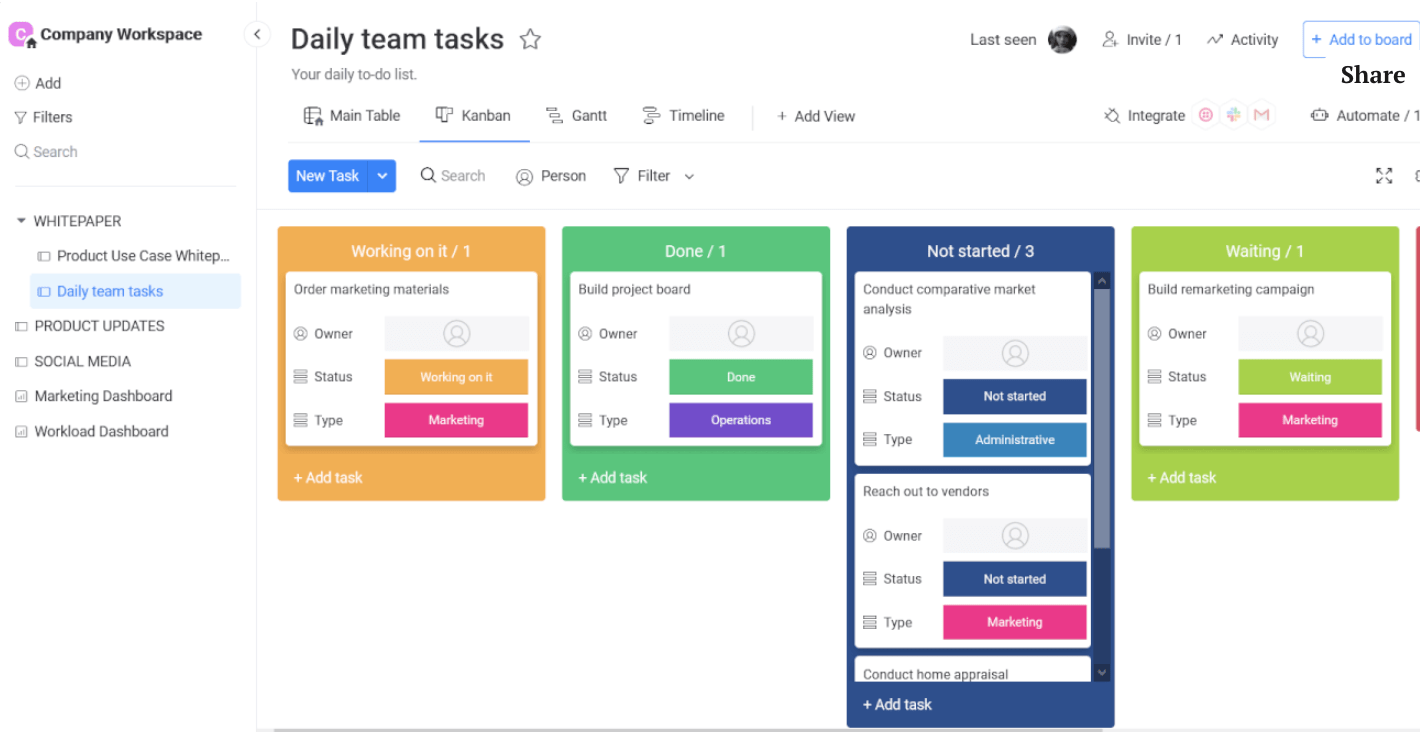This screenshot has height=732, width=1420.
Task: Click the board Search field
Action: pos(453,176)
